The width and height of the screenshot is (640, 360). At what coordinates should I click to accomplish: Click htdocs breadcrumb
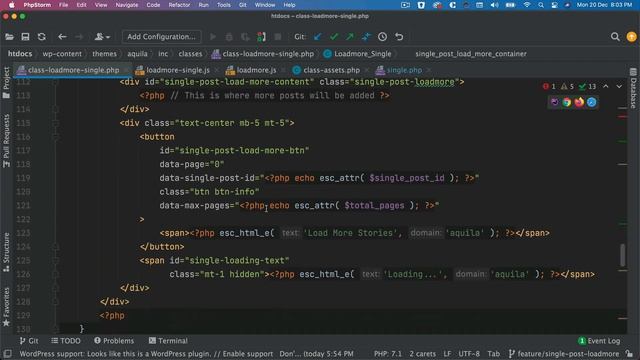pyautogui.click(x=20, y=54)
